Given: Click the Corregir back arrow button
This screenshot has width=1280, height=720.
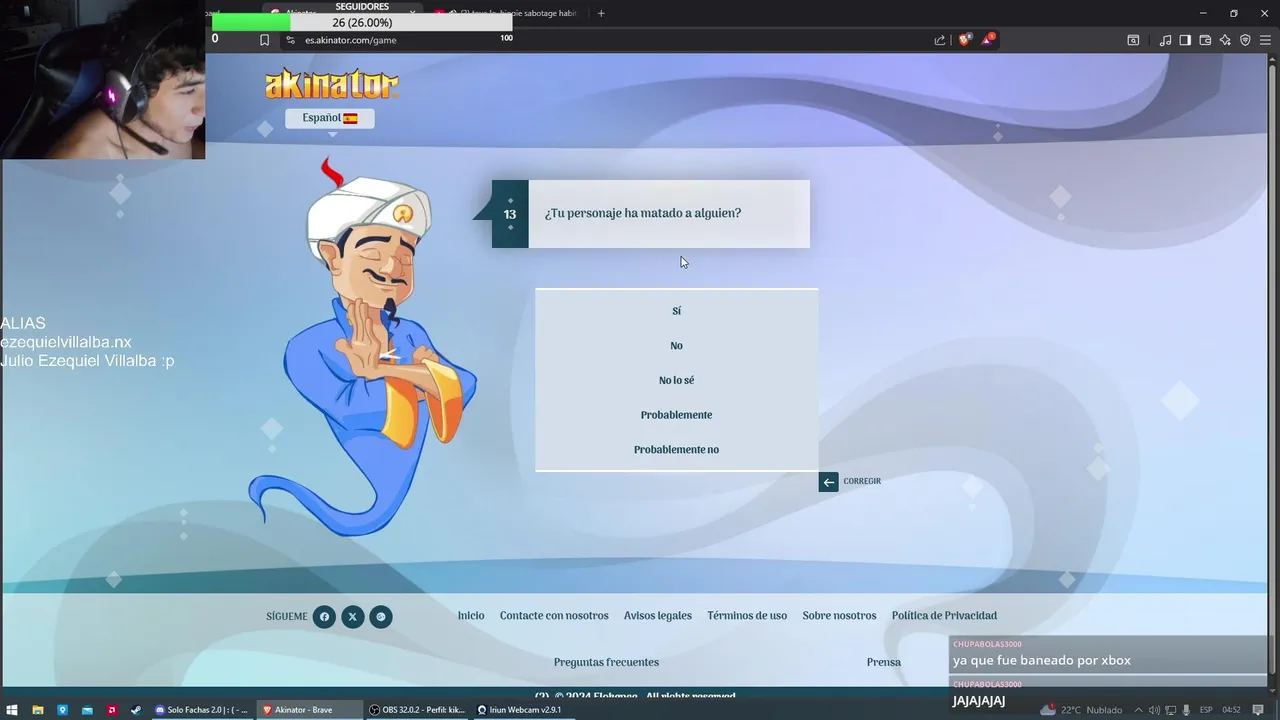Looking at the screenshot, I should (828, 482).
